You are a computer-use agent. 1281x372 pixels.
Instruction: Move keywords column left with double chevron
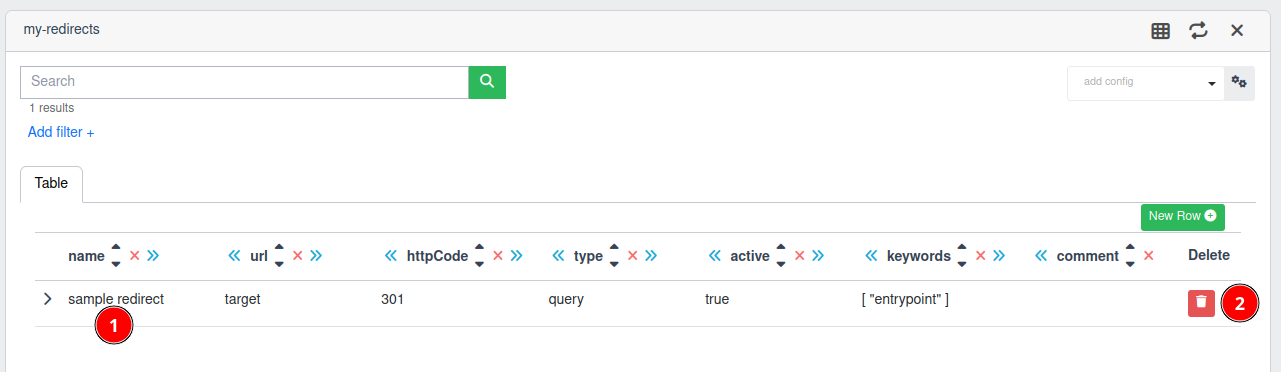click(871, 256)
